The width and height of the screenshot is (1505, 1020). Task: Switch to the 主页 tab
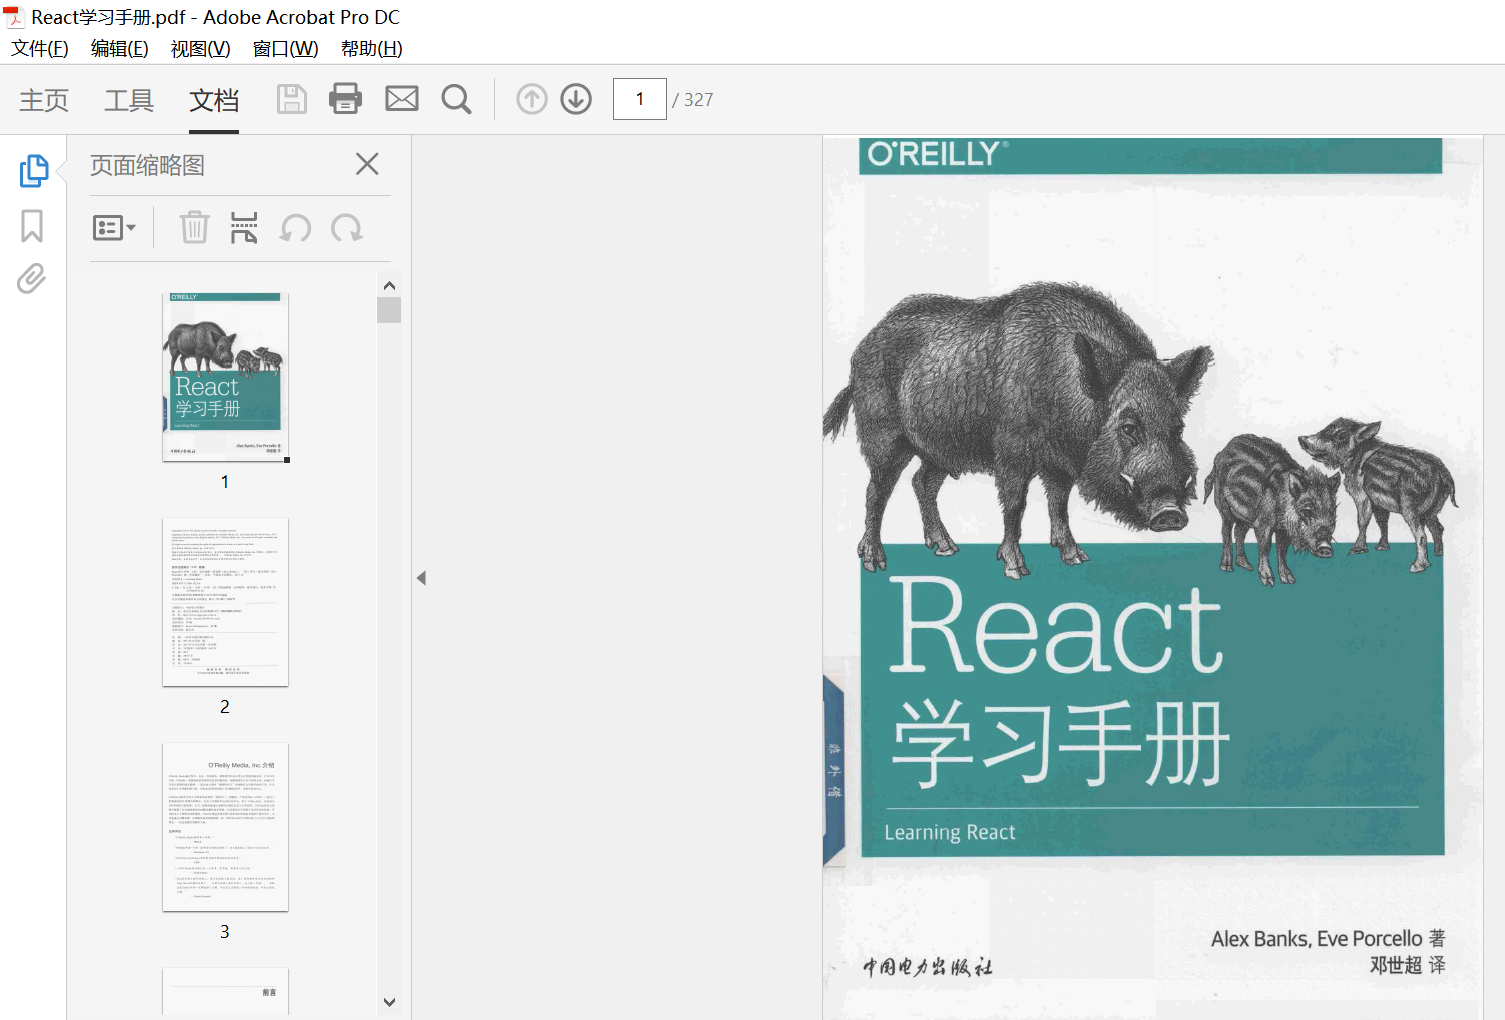(44, 100)
